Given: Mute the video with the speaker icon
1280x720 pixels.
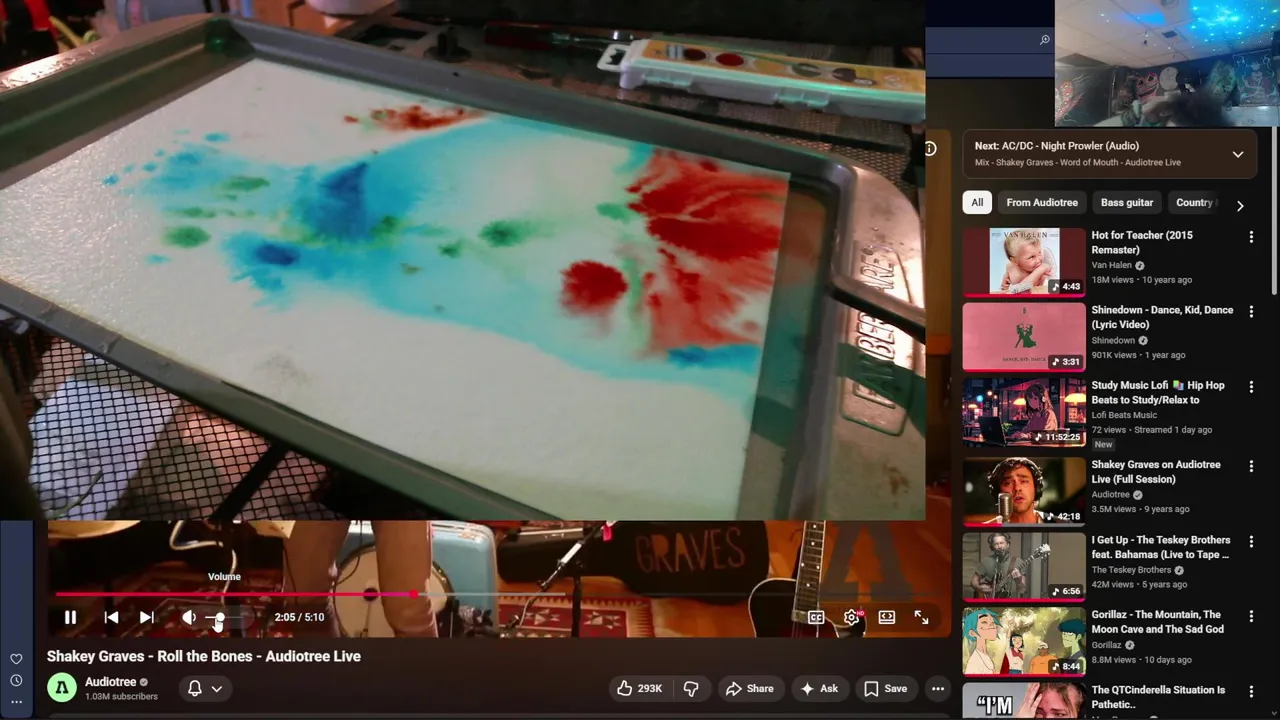Looking at the screenshot, I should point(188,617).
